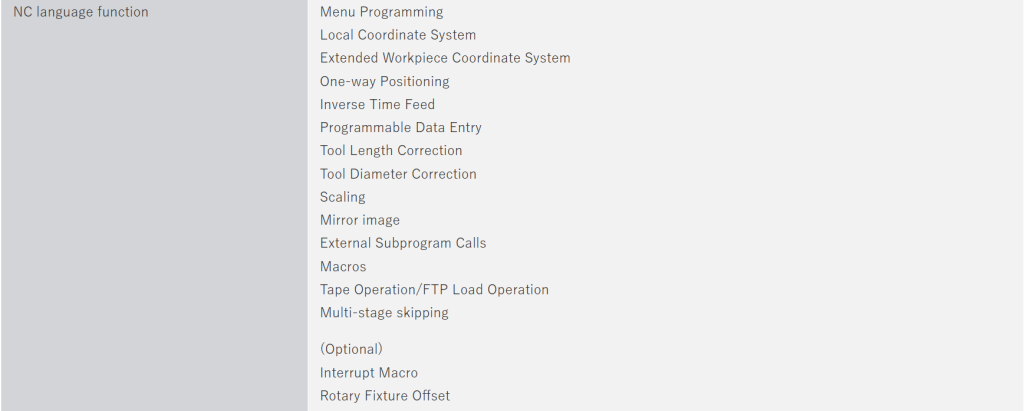
Task: Click the (Optional) label
Action: point(351,349)
